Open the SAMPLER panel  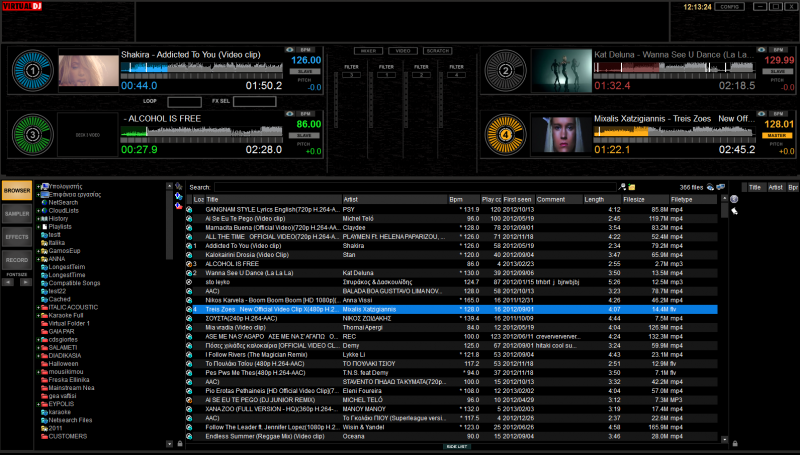[17, 214]
